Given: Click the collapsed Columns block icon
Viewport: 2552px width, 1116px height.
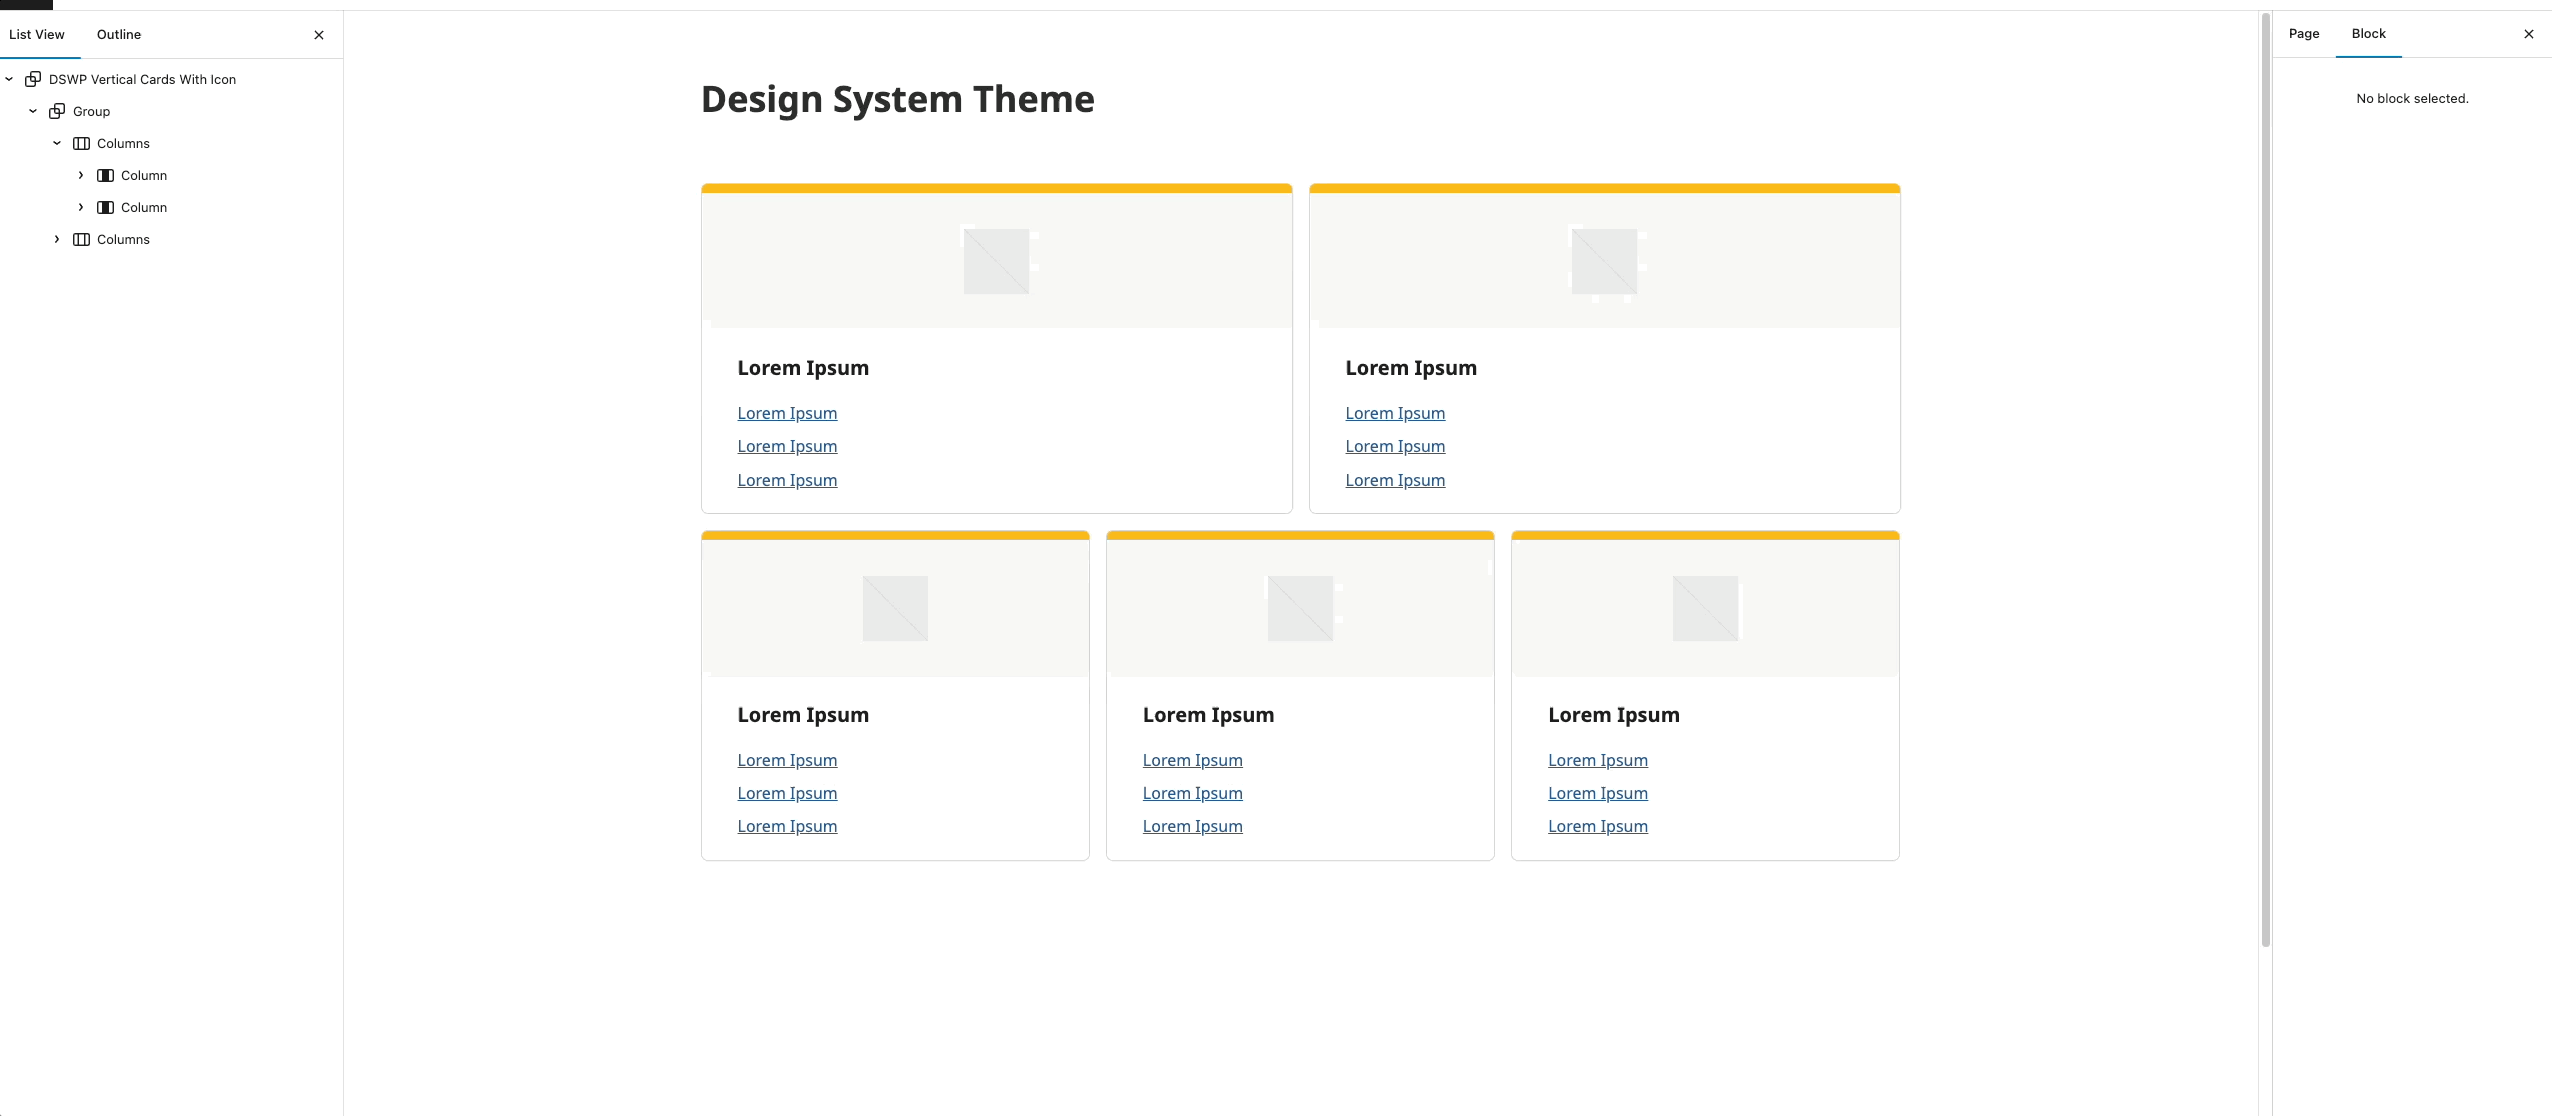Looking at the screenshot, I should (x=81, y=239).
